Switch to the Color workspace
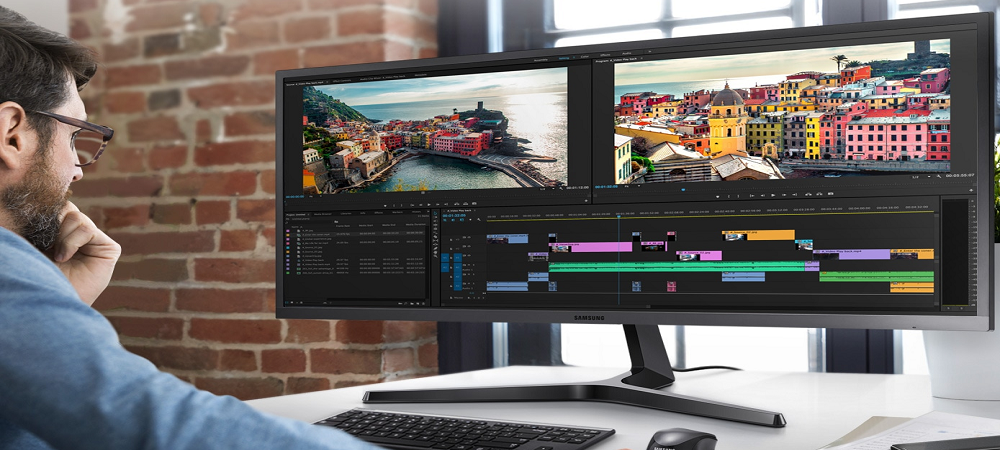1000x450 pixels. 584,56
